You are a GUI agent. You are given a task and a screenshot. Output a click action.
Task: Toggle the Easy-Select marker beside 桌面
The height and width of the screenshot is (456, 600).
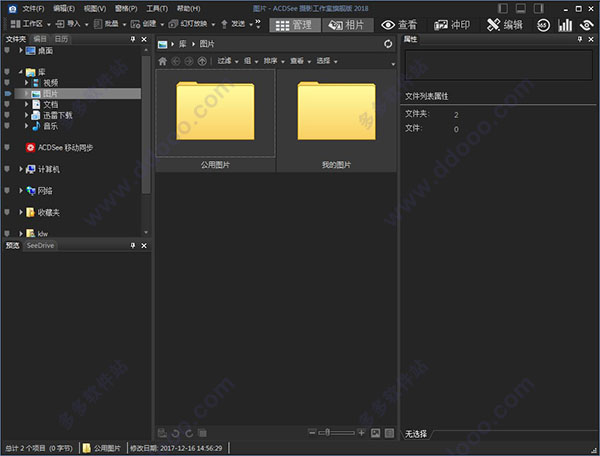coord(7,50)
